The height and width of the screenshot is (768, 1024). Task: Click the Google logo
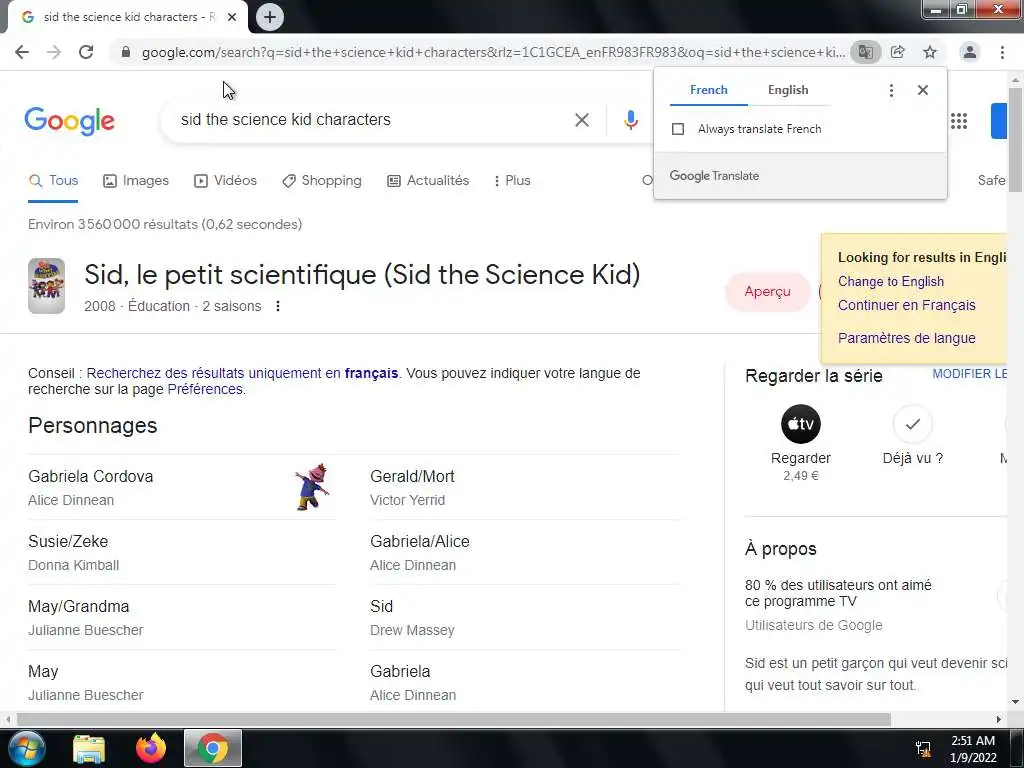(x=69, y=121)
